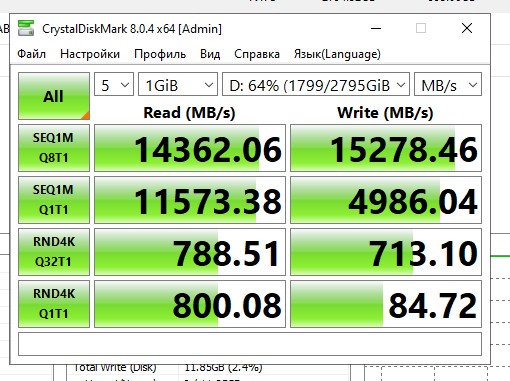Click the RND4K Q32T1 write value 713.10
The width and height of the screenshot is (510, 381).
tap(386, 252)
